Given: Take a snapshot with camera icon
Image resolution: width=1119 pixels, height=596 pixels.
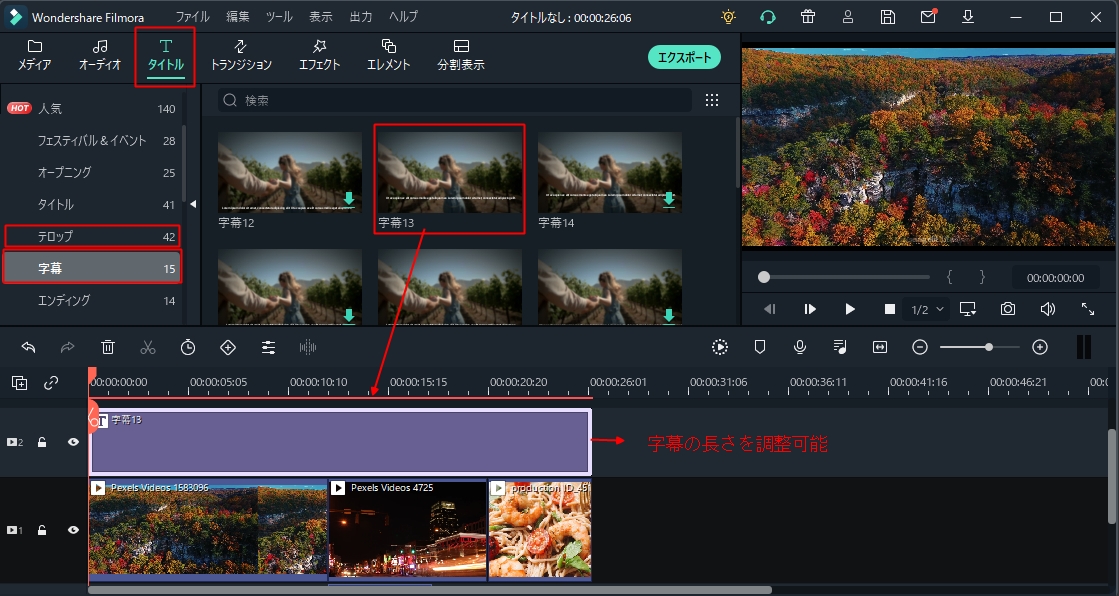Looking at the screenshot, I should (1008, 309).
